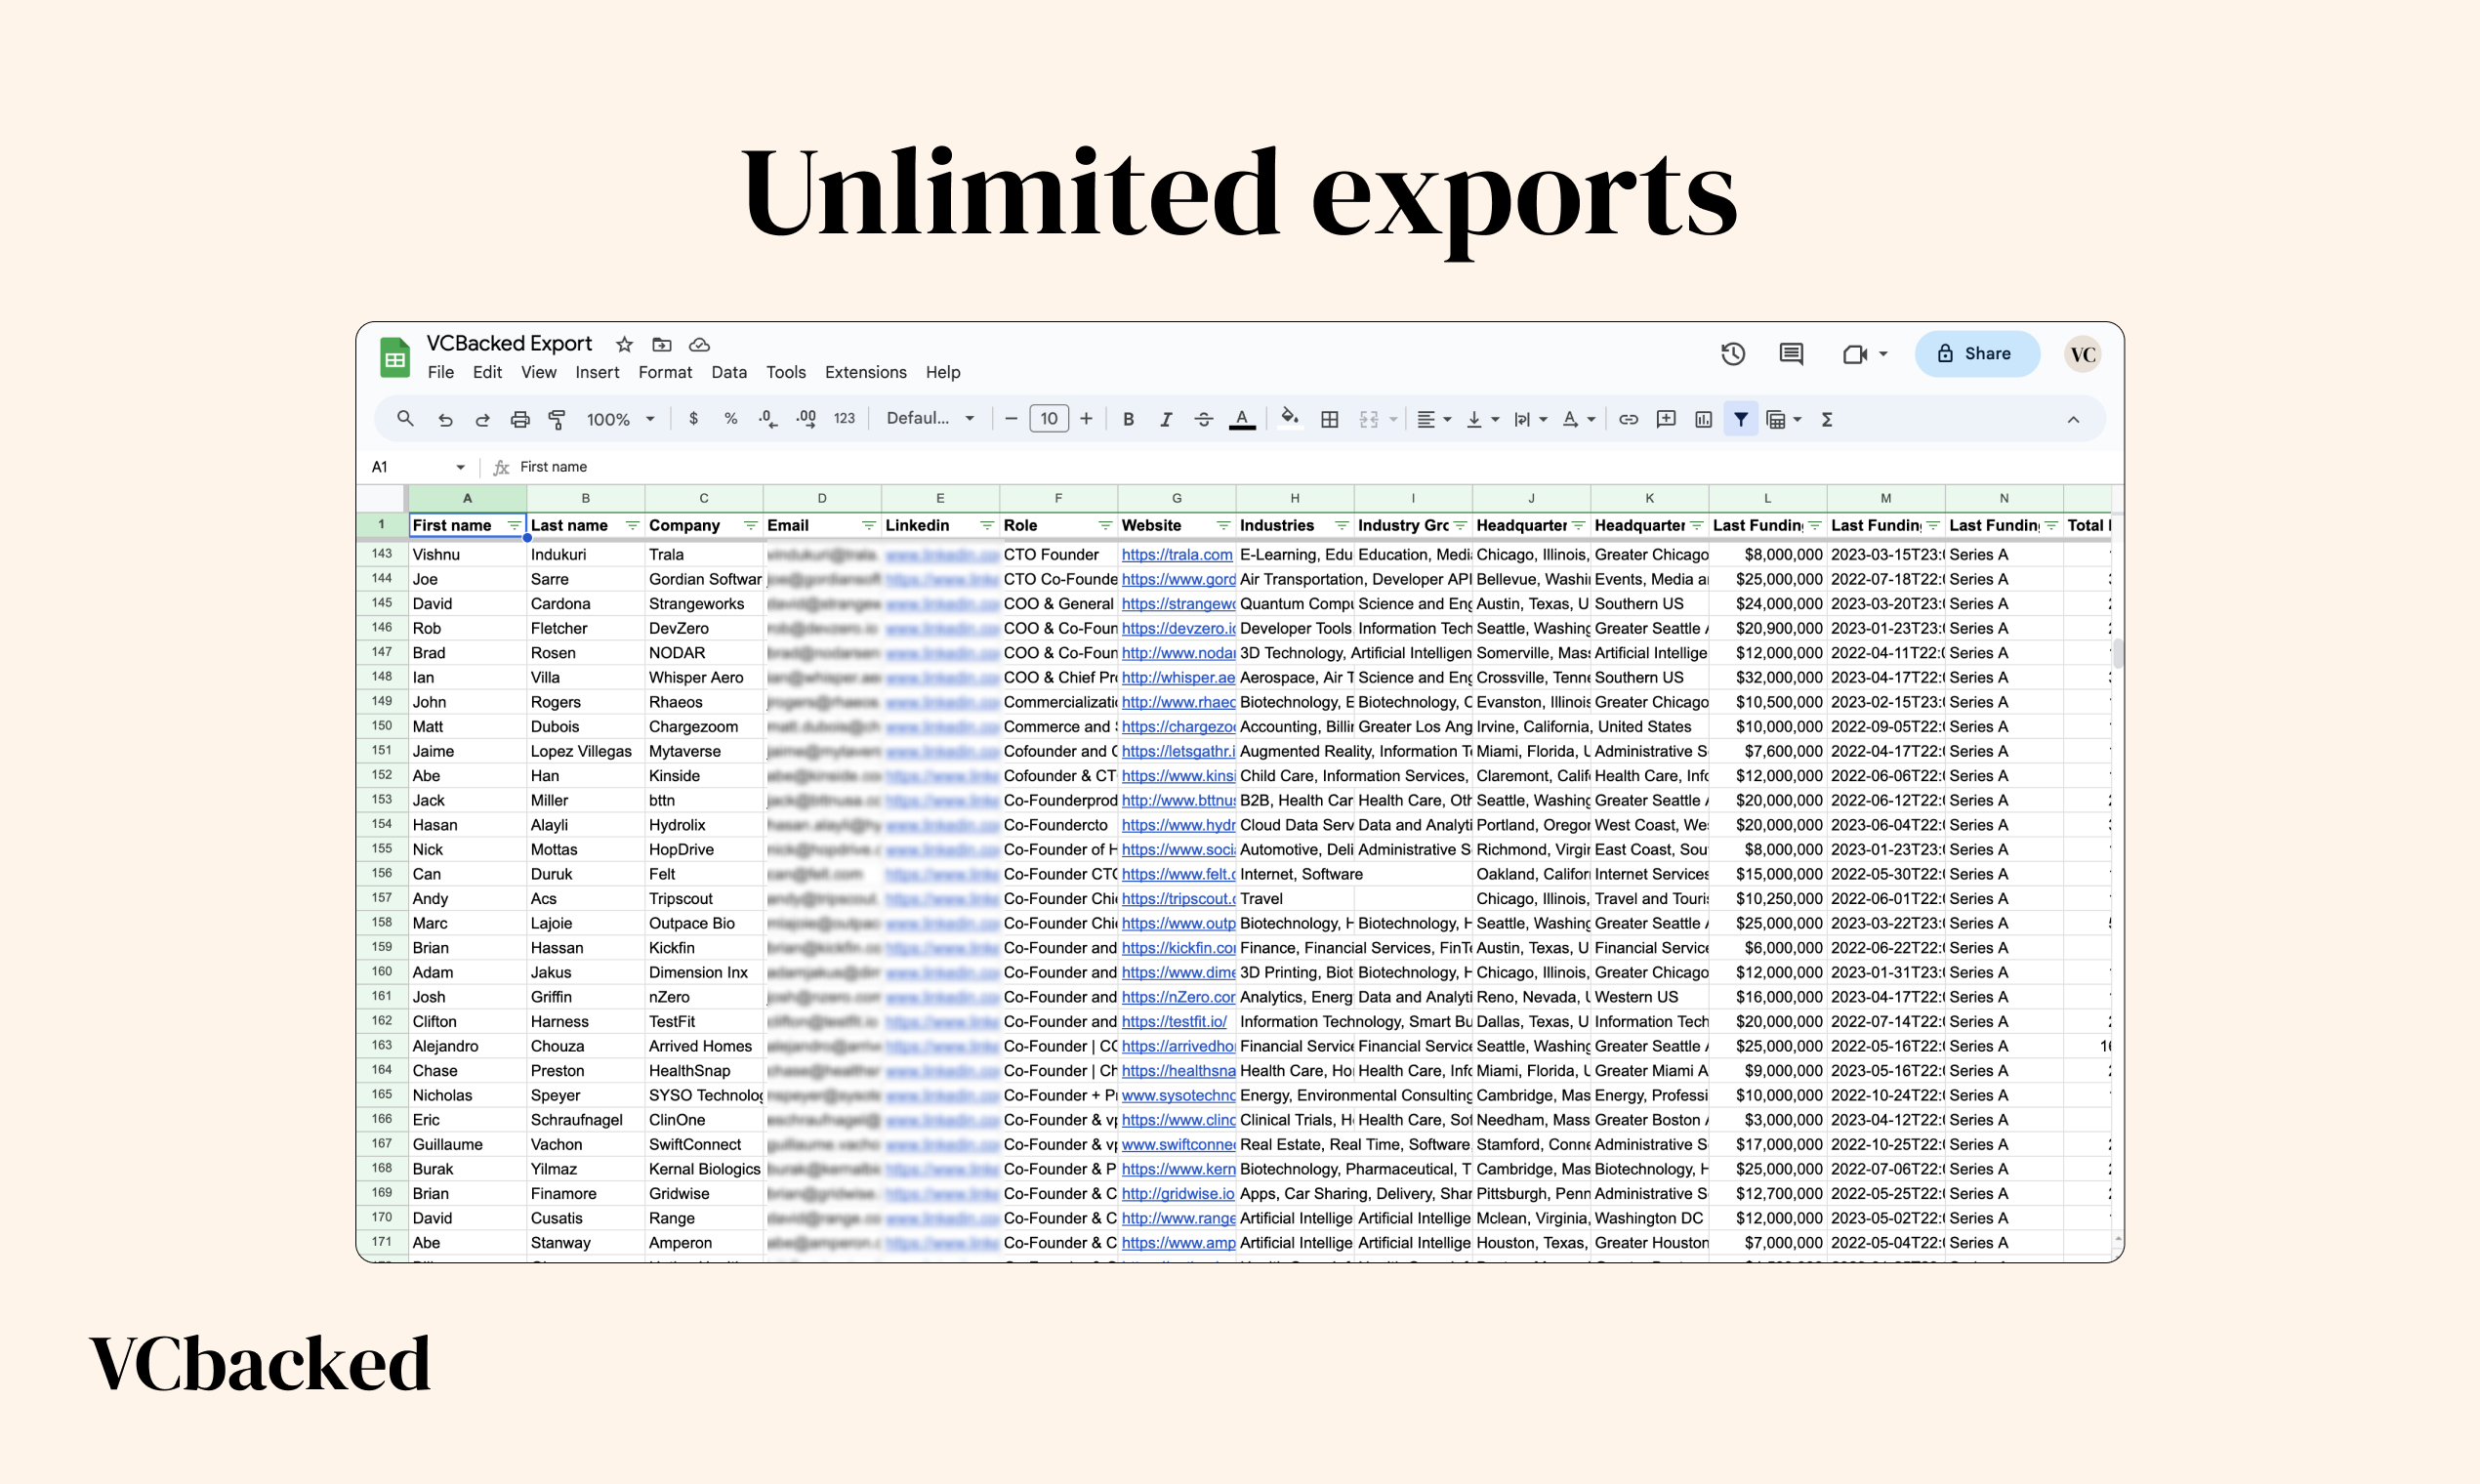Screen dimensions: 2480x1484
Task: Open the Role column filter
Action: click(1104, 525)
